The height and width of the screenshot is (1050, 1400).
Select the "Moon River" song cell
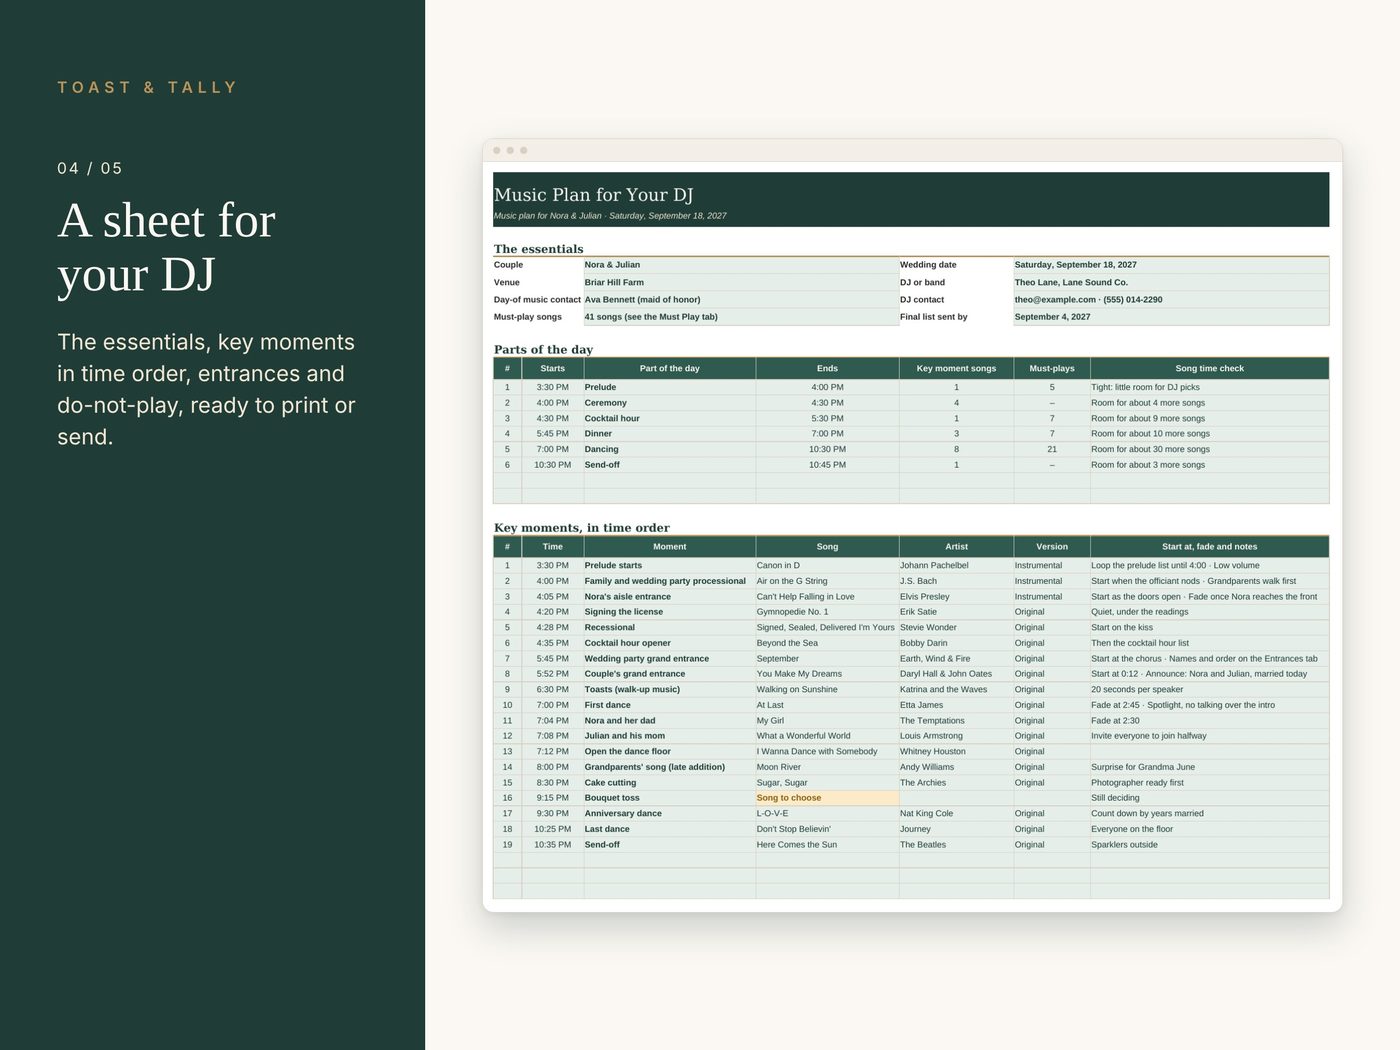827,767
